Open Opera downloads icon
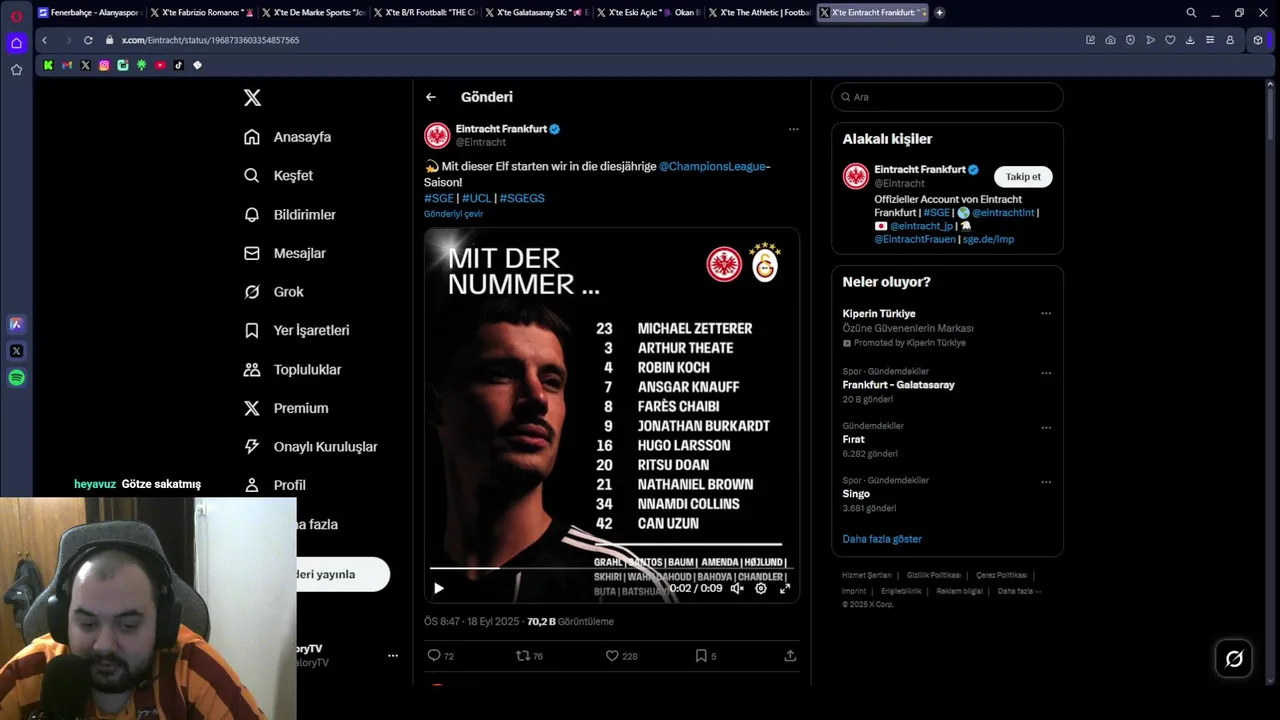Image resolution: width=1280 pixels, height=720 pixels. coord(1190,40)
